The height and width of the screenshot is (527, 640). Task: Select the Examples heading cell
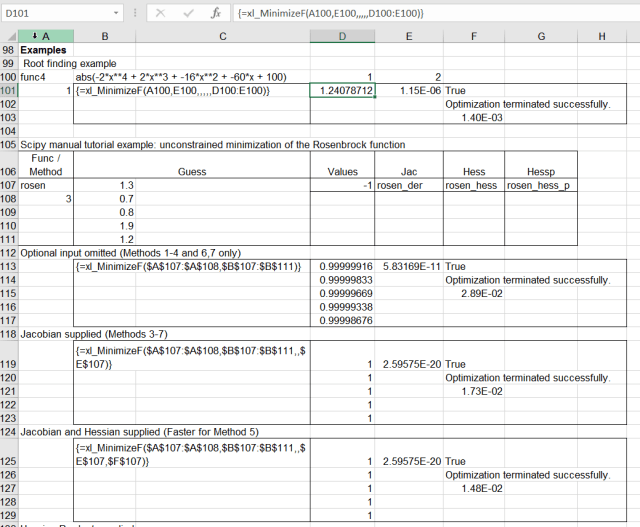pyautogui.click(x=44, y=50)
